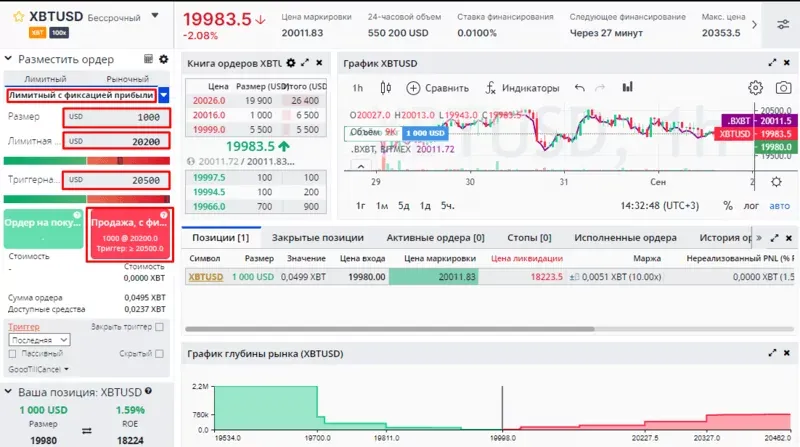Open the order type dropdown arrow
The height and width of the screenshot is (447, 800).
pos(163,95)
